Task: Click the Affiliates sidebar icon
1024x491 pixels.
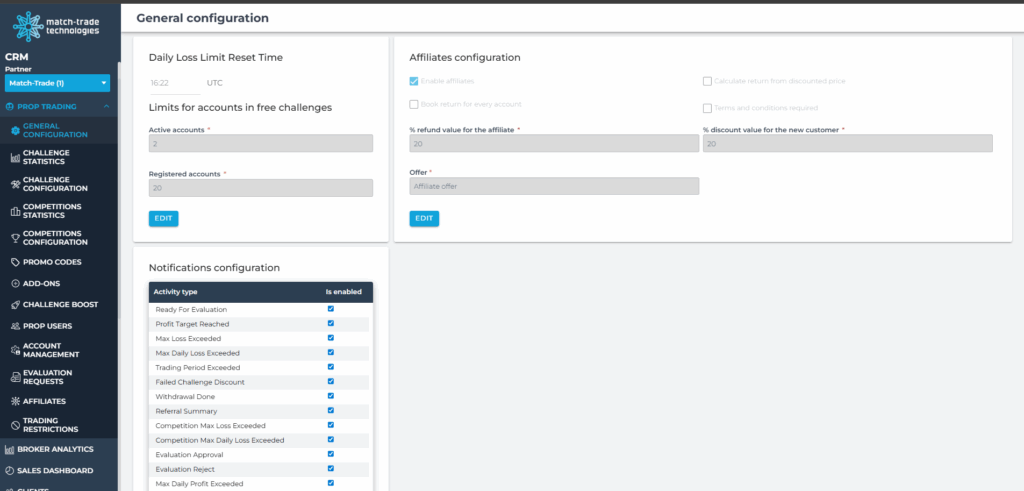Action: tap(14, 401)
